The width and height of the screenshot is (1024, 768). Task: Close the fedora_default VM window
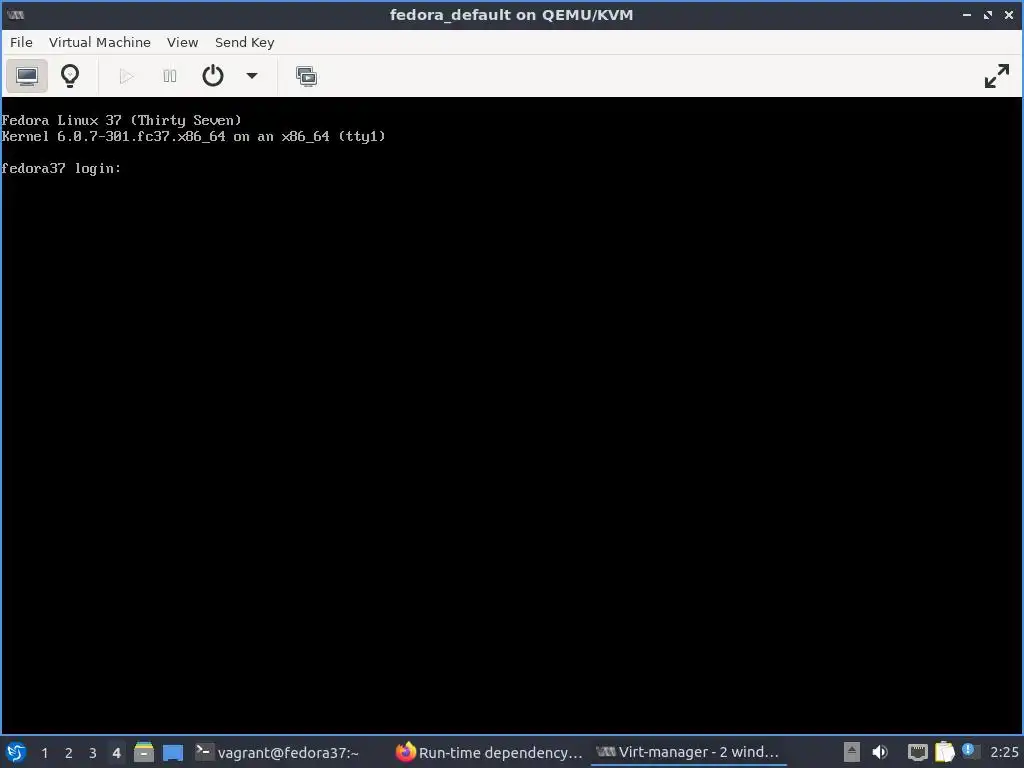pos(1008,14)
